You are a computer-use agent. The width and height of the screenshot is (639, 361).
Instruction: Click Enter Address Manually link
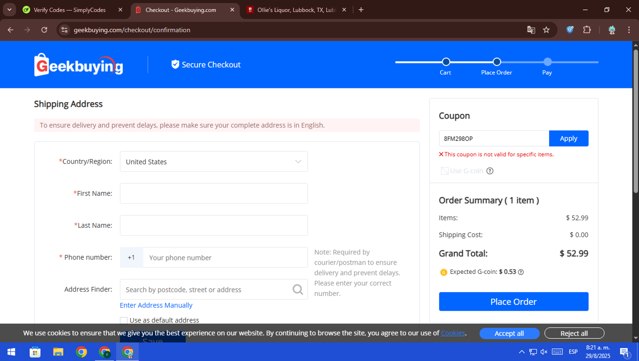[x=156, y=305]
